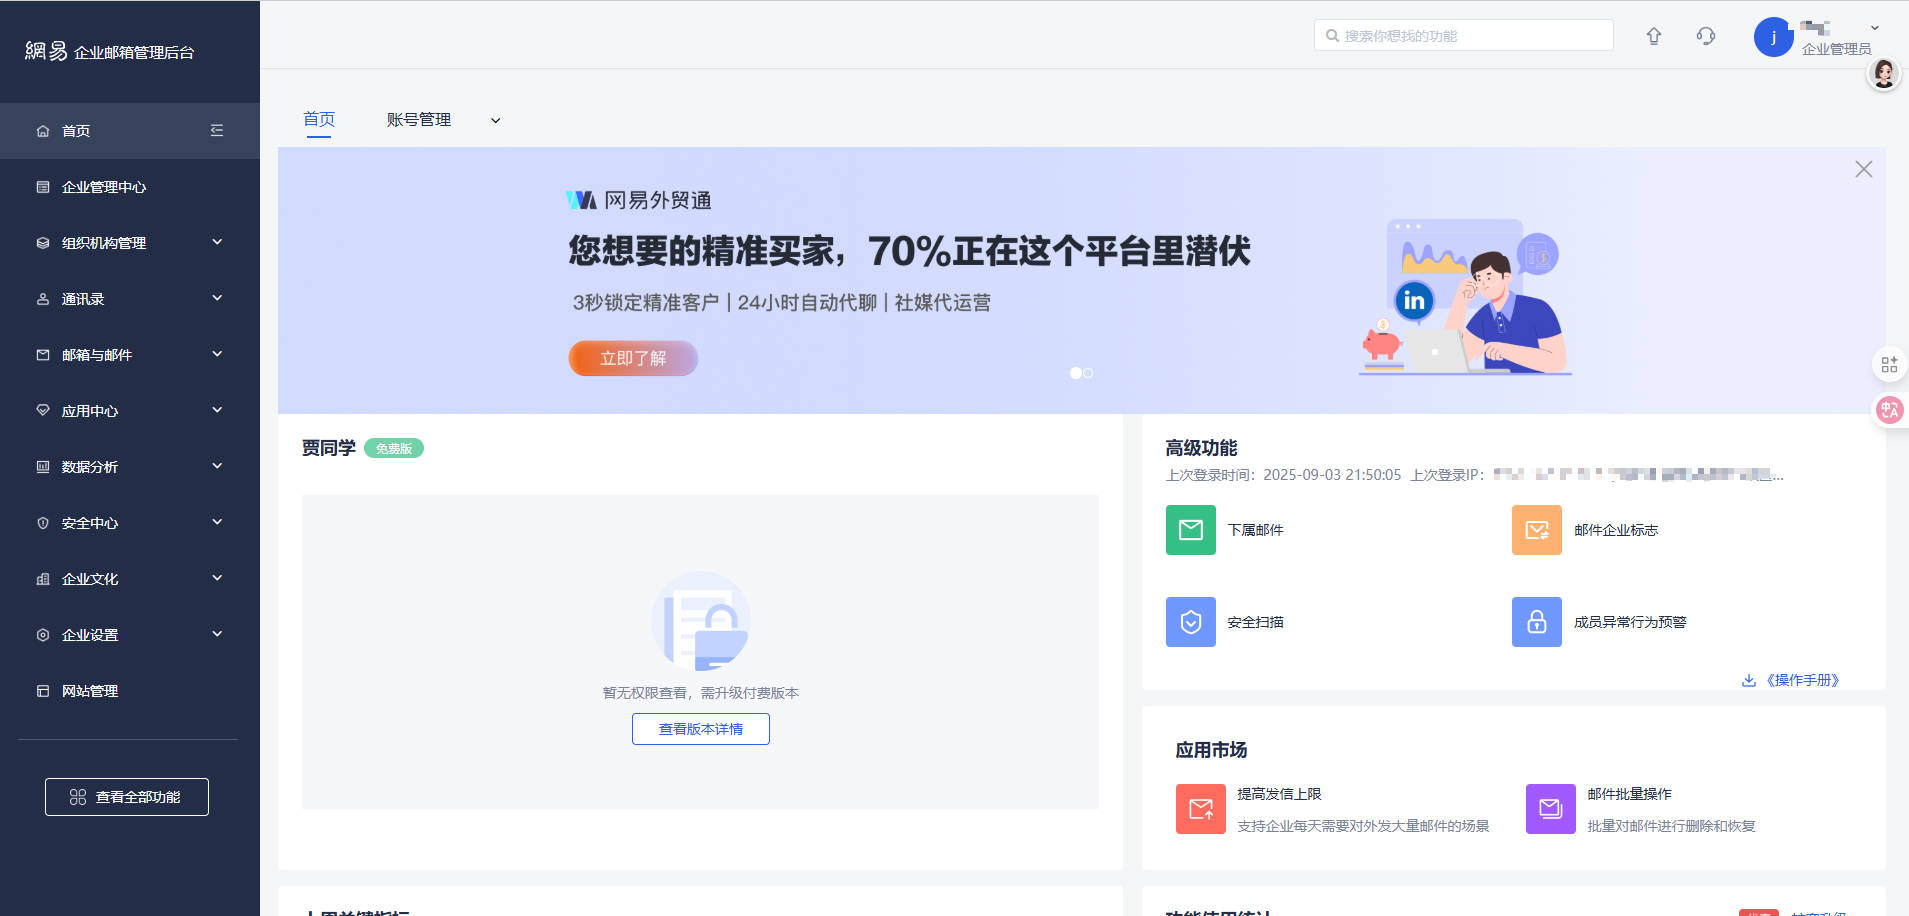Open 网站管理 in the sidebar

click(x=130, y=691)
